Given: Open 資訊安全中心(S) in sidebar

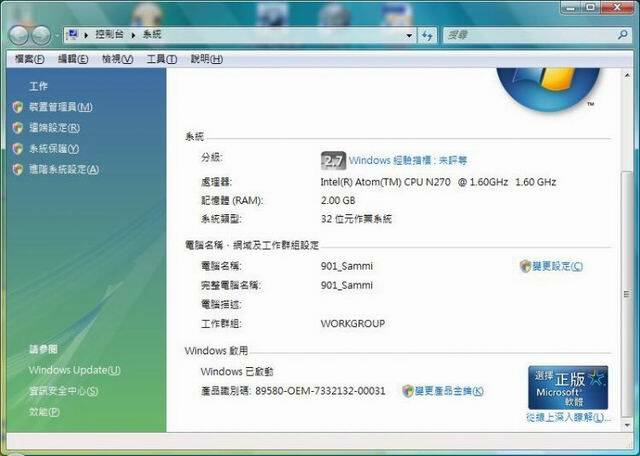Looking at the screenshot, I should pyautogui.click(x=63, y=391).
